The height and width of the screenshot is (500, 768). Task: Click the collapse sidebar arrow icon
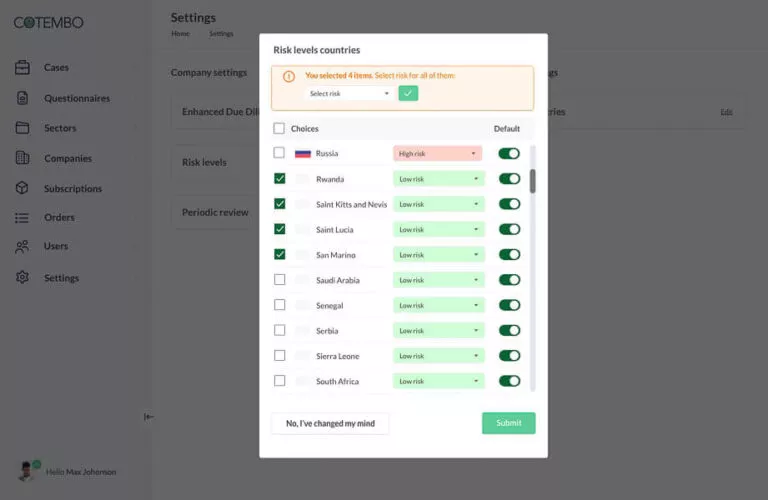[x=148, y=417]
